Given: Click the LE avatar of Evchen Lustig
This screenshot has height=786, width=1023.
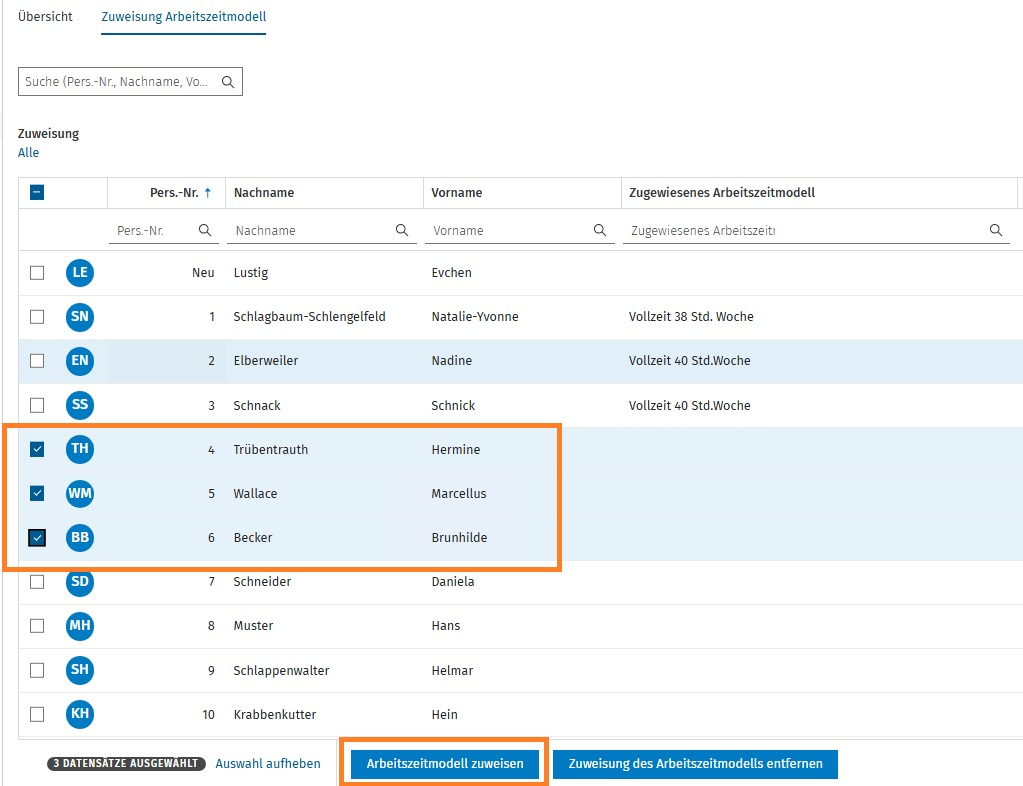Looking at the screenshot, I should click(80, 273).
